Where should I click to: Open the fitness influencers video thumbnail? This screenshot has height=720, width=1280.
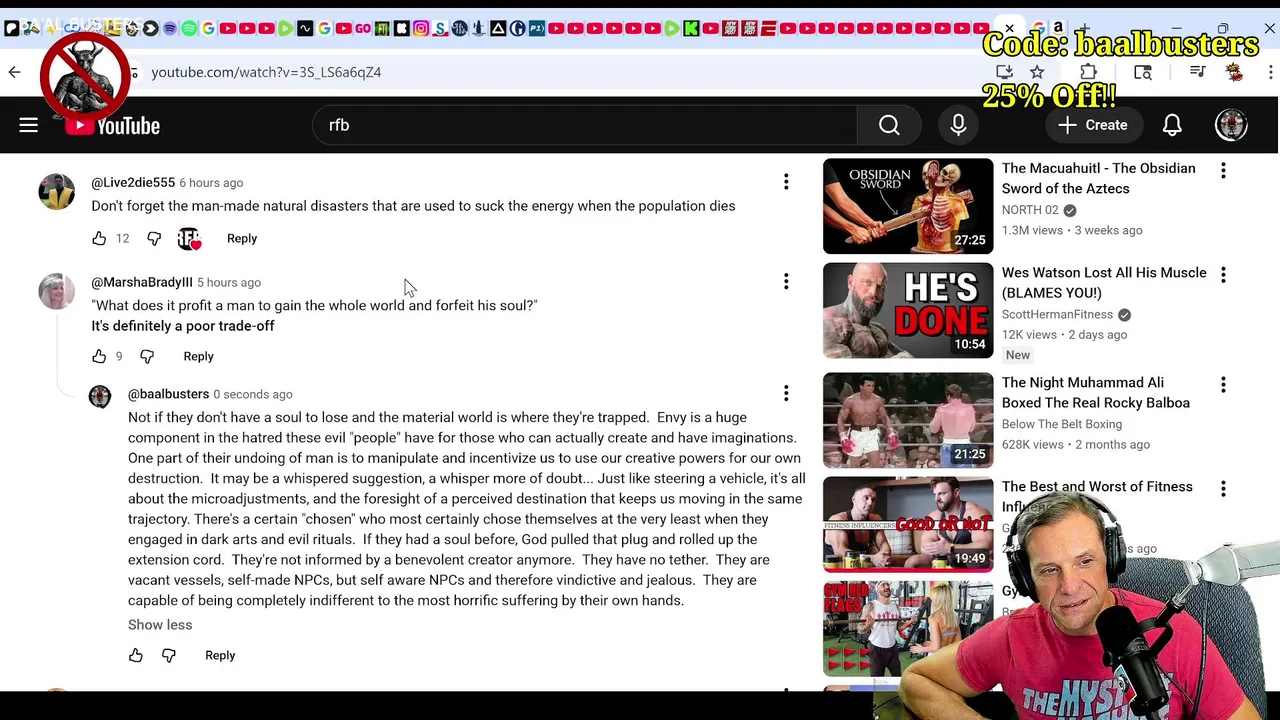[908, 524]
